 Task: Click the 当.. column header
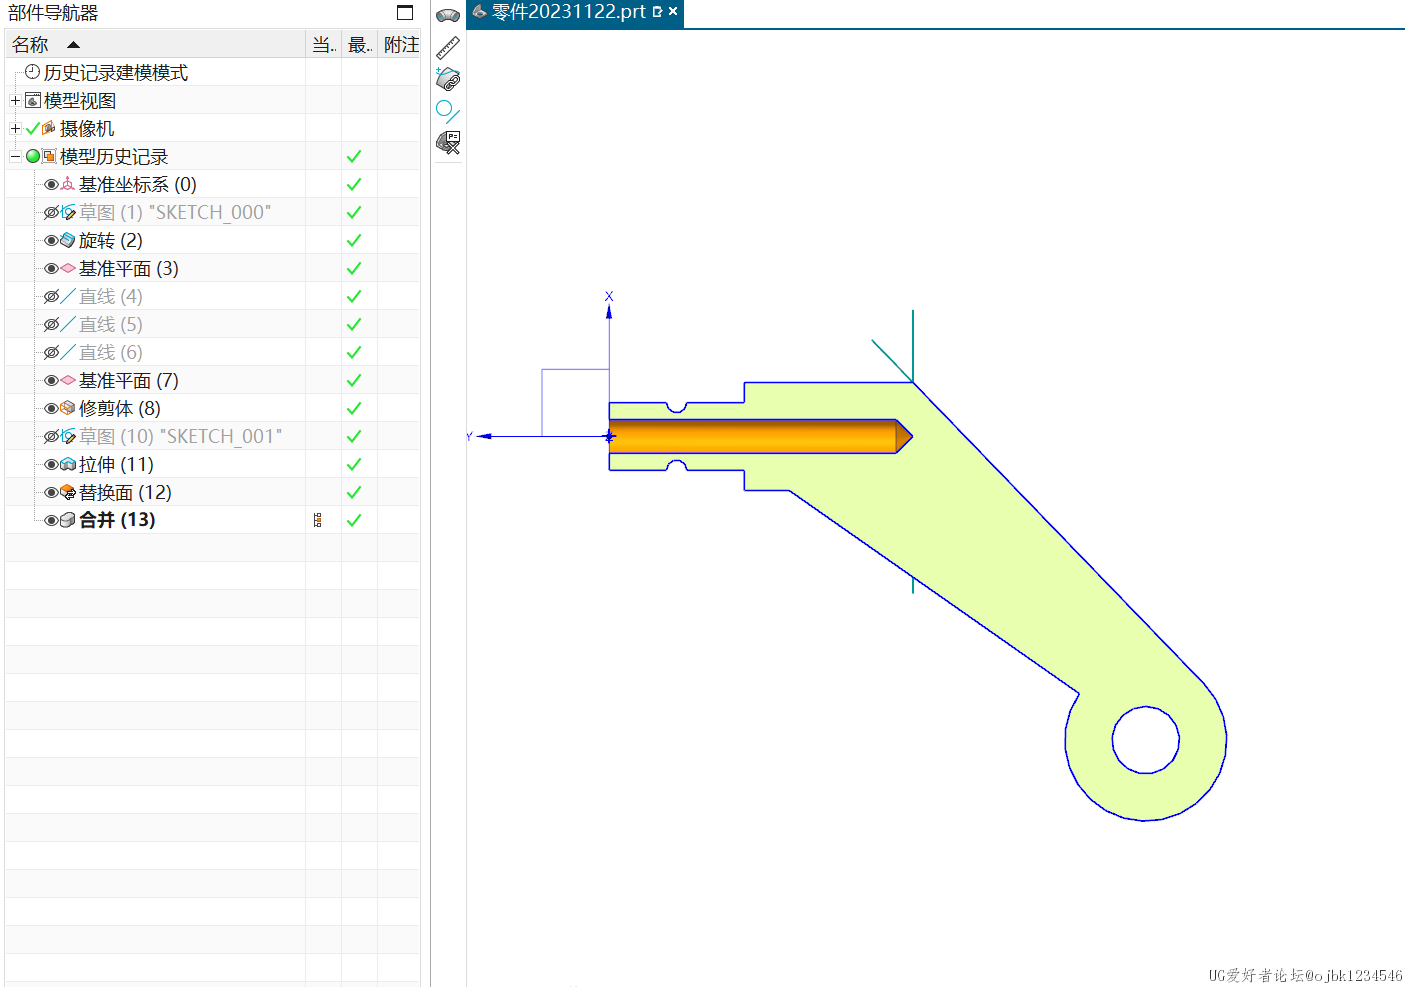tap(323, 45)
